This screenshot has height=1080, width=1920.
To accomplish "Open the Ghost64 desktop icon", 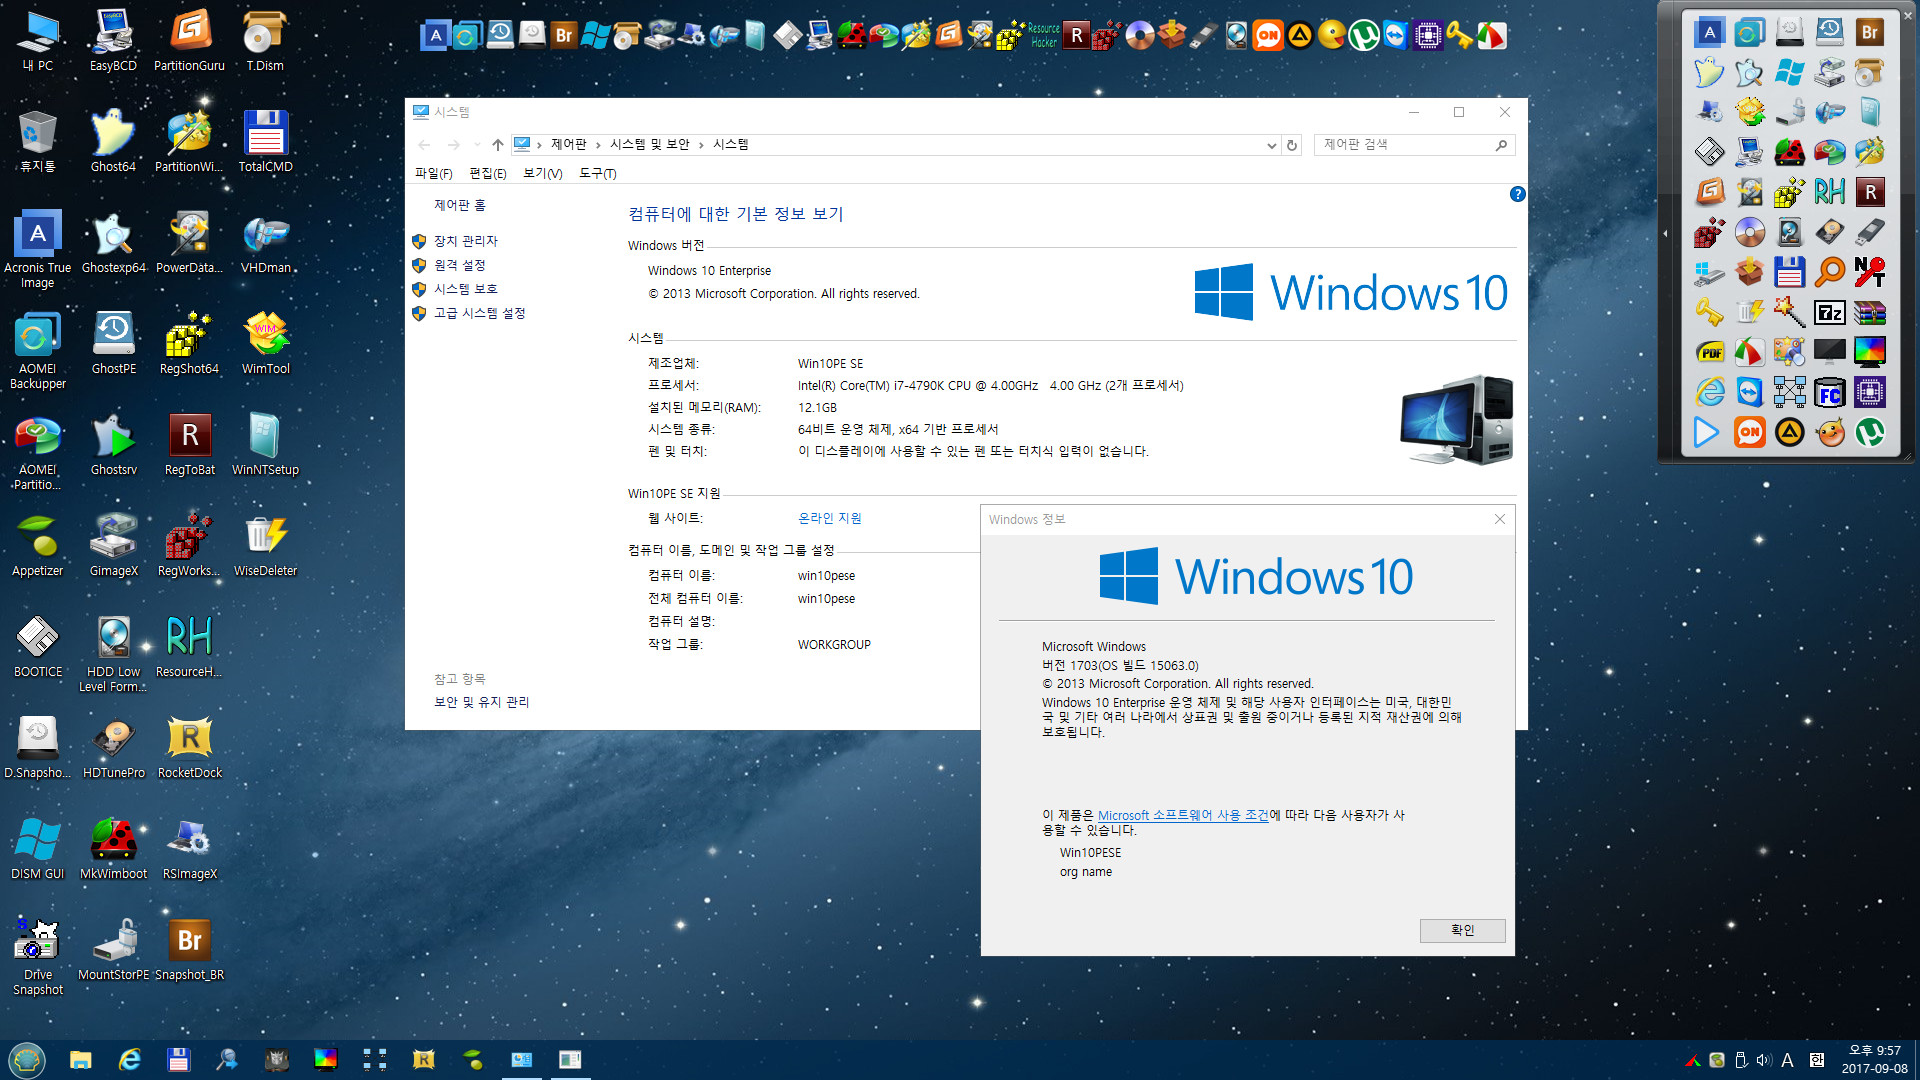I will [113, 141].
